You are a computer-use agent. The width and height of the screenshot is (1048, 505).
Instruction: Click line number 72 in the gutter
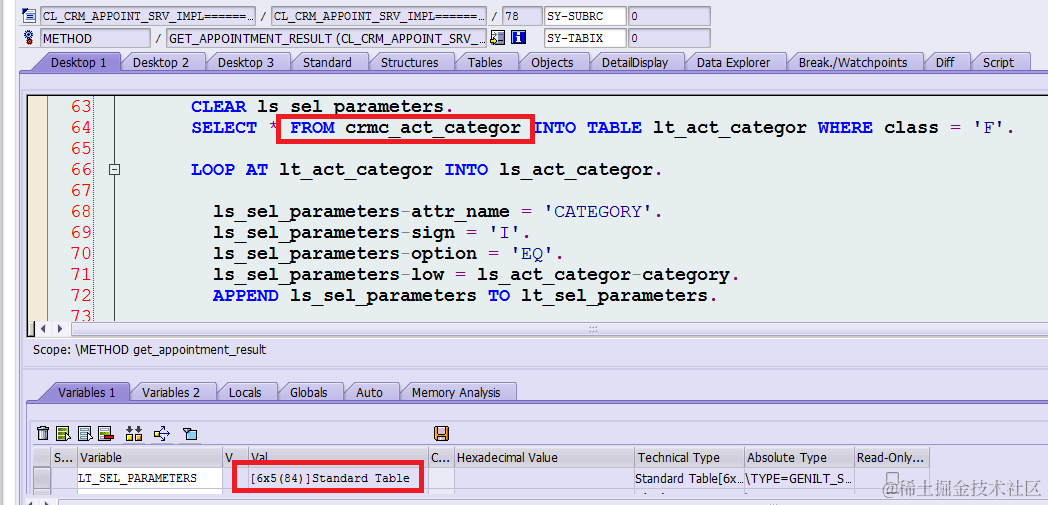81,295
